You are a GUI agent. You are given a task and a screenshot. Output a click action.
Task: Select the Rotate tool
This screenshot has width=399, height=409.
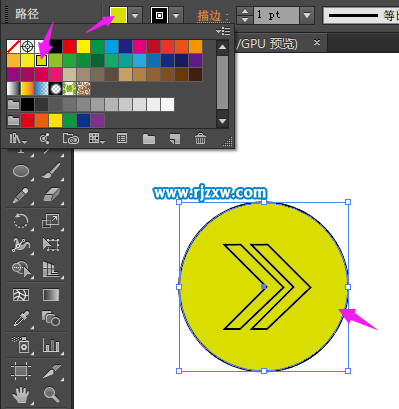click(x=21, y=221)
